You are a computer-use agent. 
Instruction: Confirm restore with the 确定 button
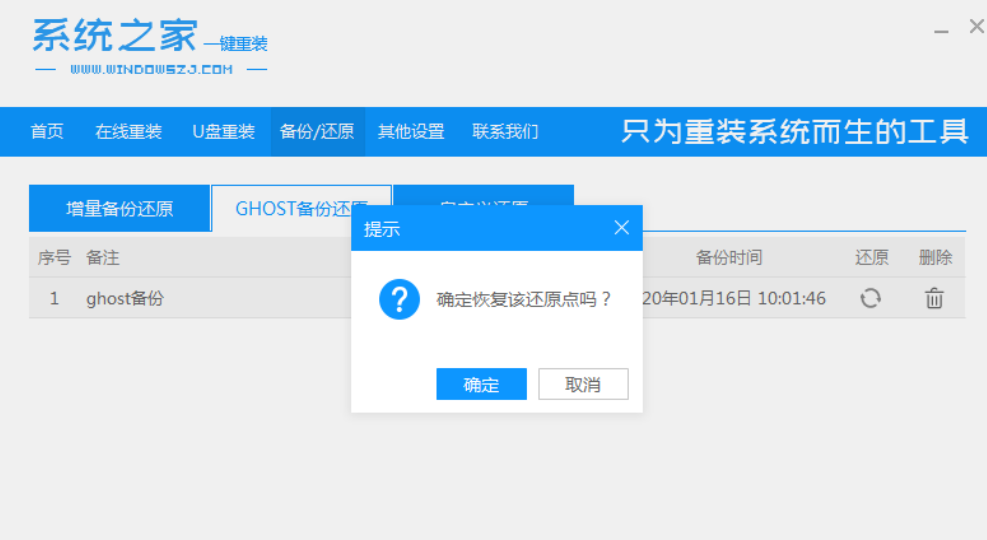tap(481, 384)
